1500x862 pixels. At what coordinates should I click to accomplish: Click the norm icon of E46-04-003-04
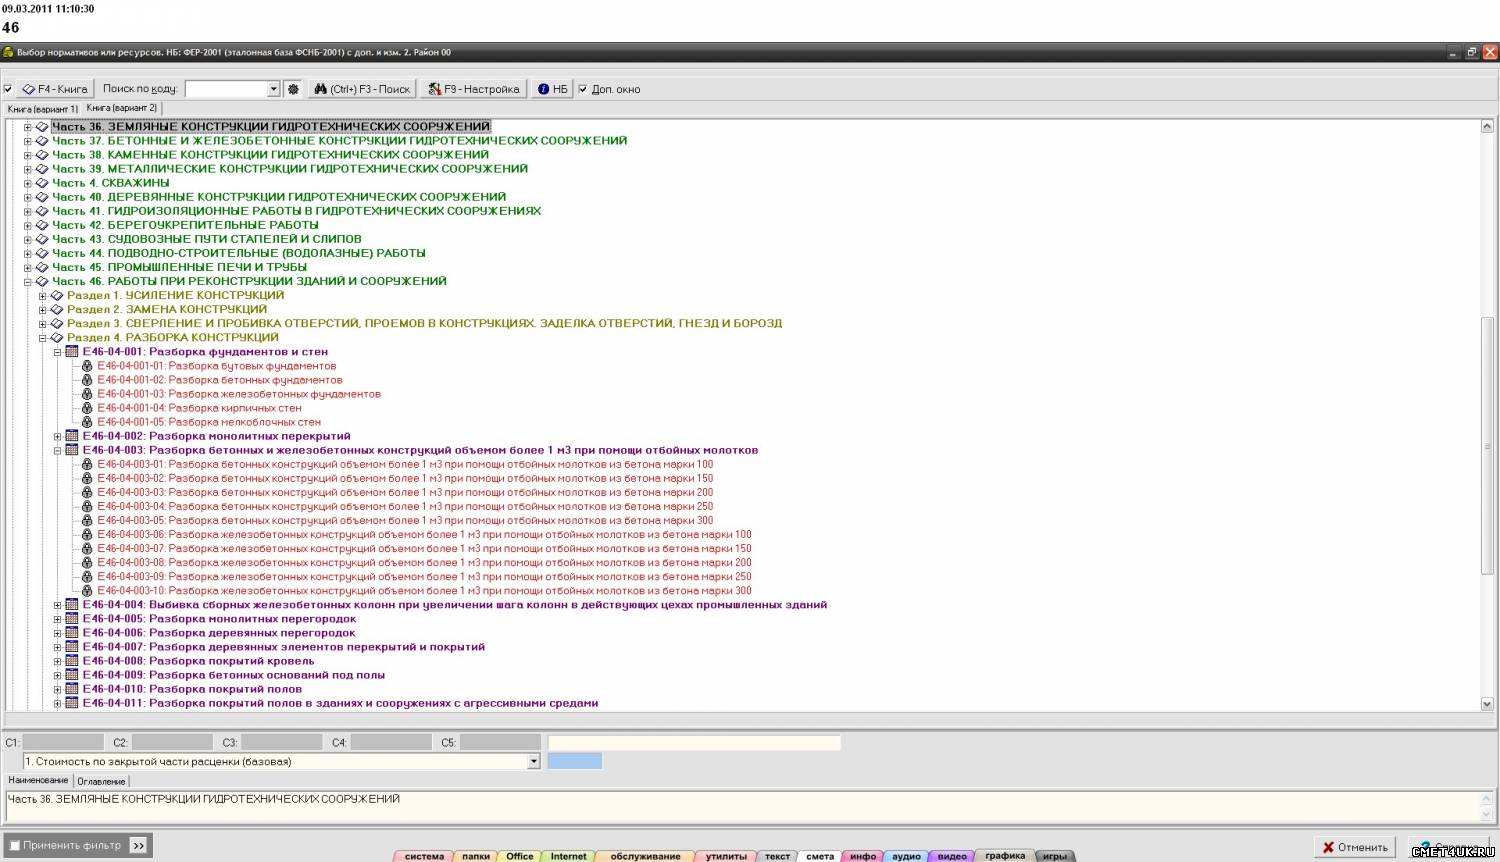[x=87, y=506]
